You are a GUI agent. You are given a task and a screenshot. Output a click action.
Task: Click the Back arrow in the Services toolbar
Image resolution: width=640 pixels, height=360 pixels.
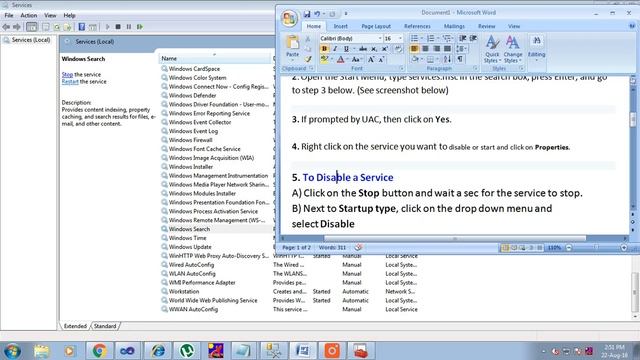click(6, 27)
